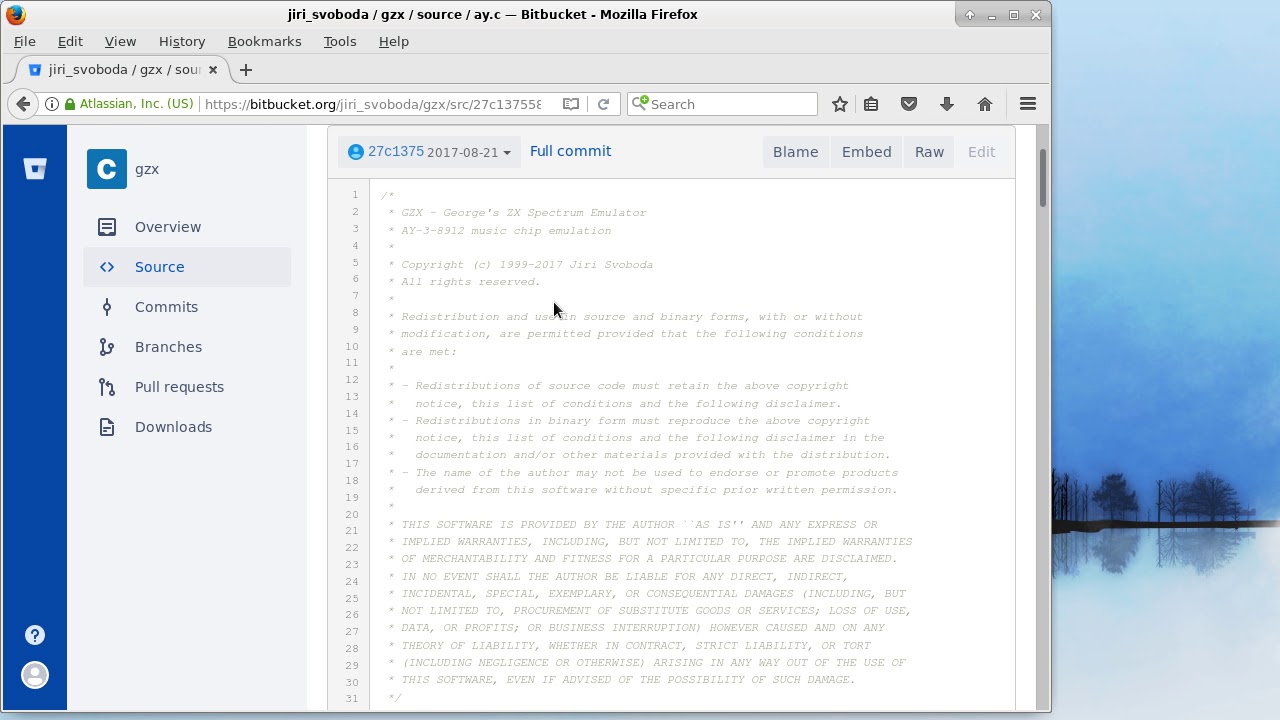This screenshot has width=1280, height=720.
Task: Select Source in the repository sidebar
Action: tap(187, 267)
